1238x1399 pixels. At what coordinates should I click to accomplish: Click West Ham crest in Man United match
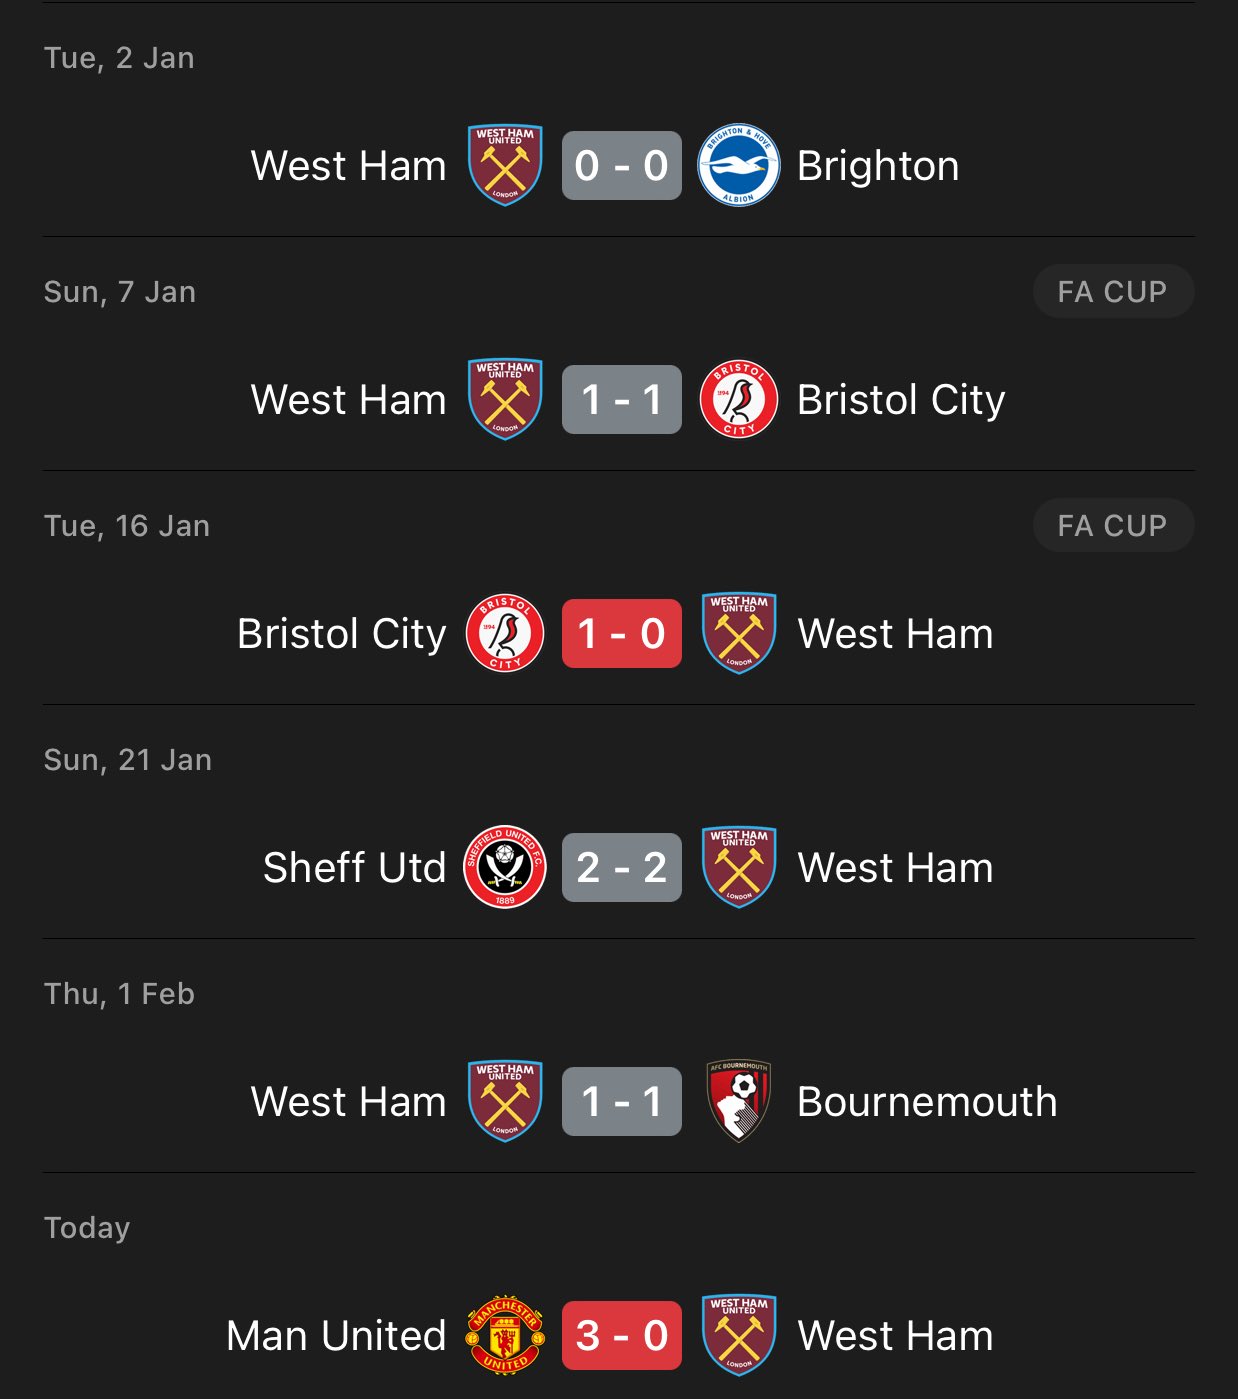point(739,1335)
